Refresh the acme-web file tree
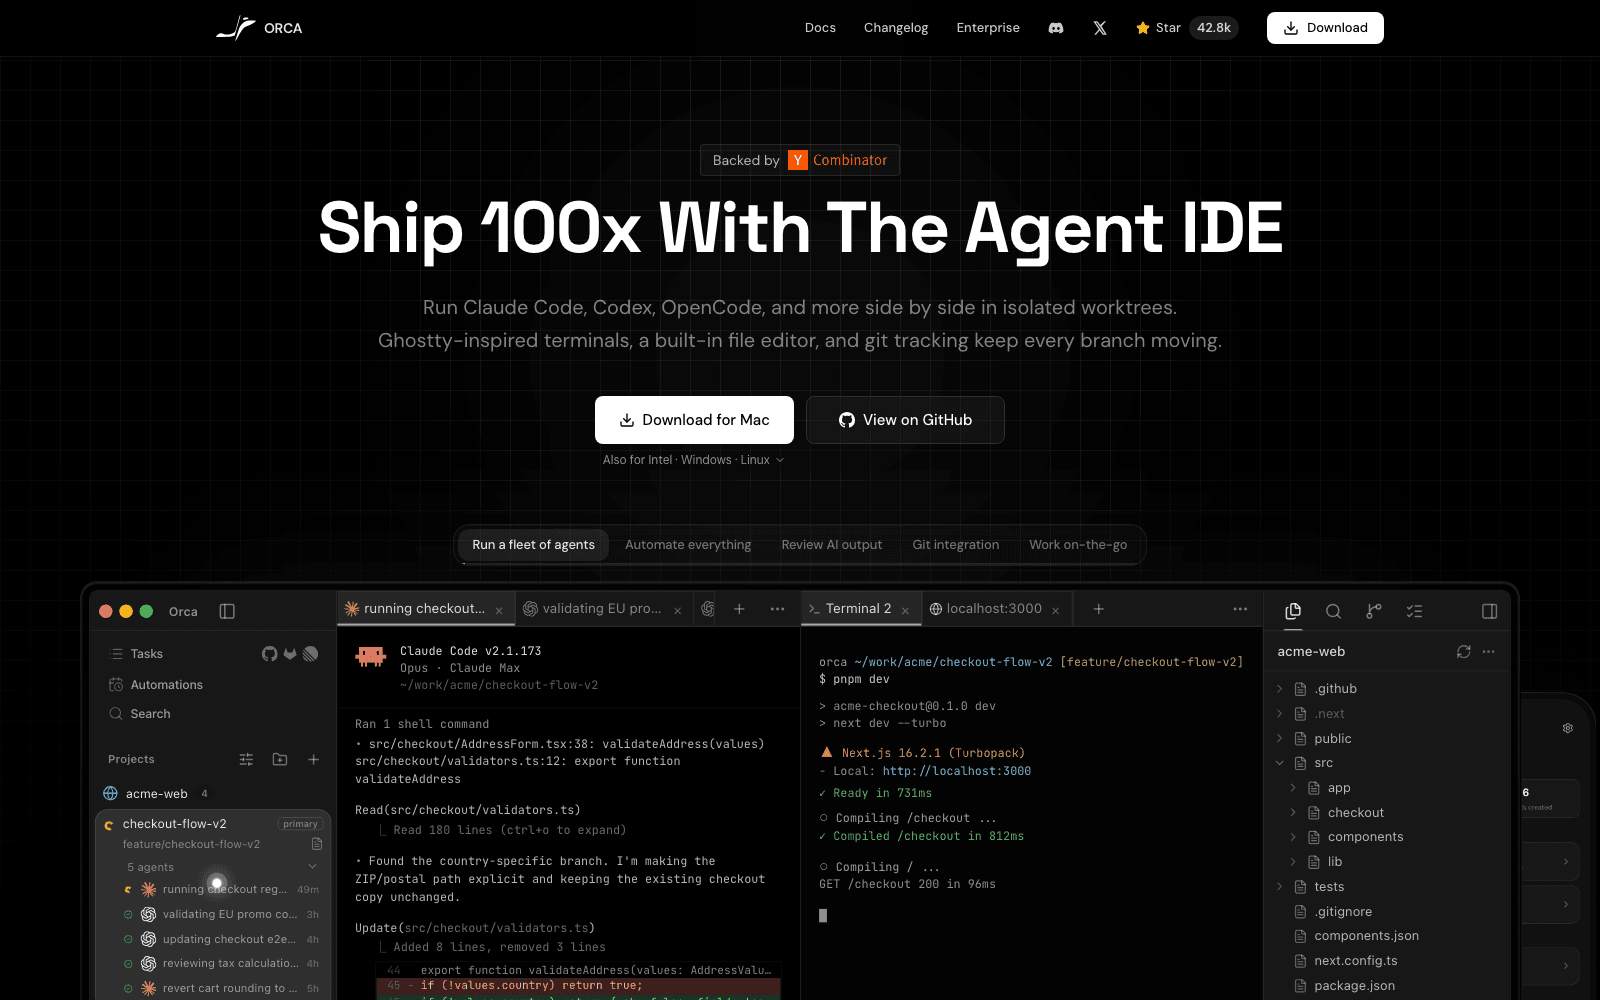 point(1463,652)
